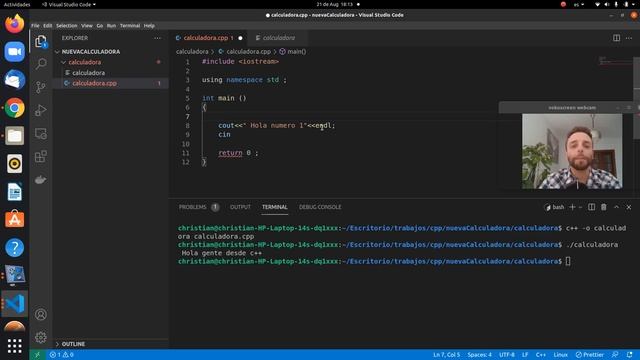The height and width of the screenshot is (360, 640).
Task: Click Spaces: 4 indentation setting
Action: pyautogui.click(x=479, y=355)
